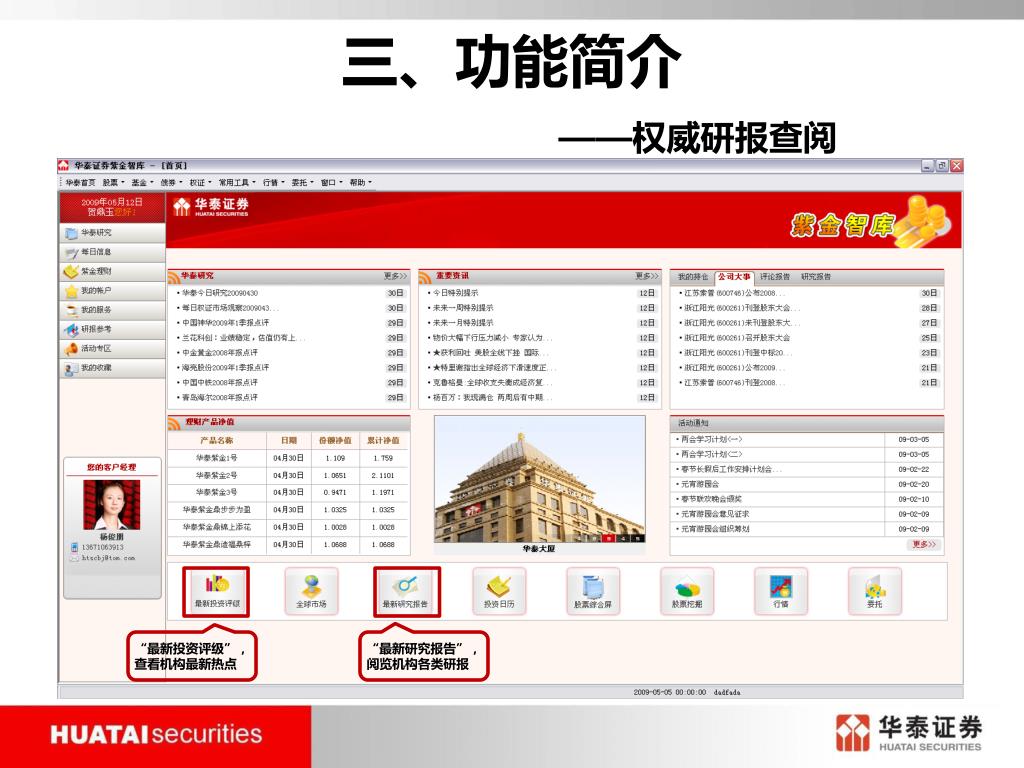Expand the 股票 dropdown menu
Image resolution: width=1024 pixels, height=768 pixels.
(x=113, y=183)
